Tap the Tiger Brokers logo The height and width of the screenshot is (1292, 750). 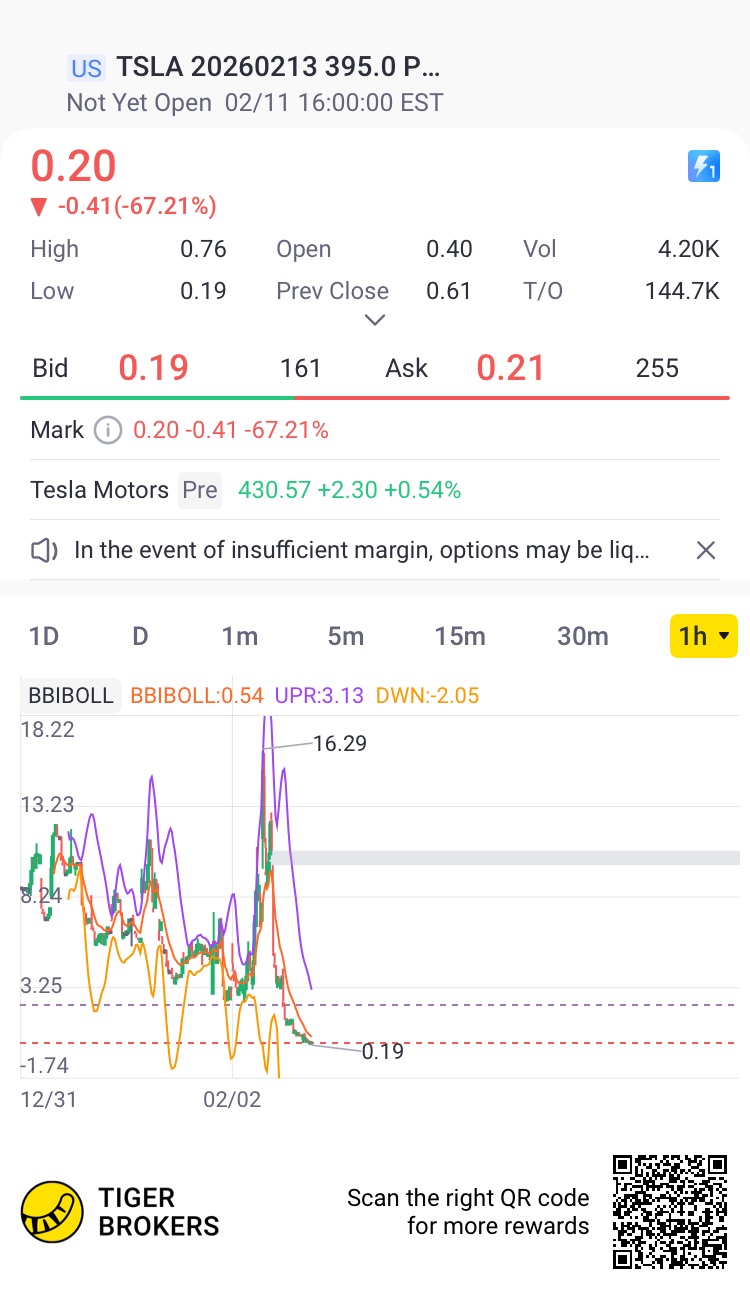[x=53, y=1211]
